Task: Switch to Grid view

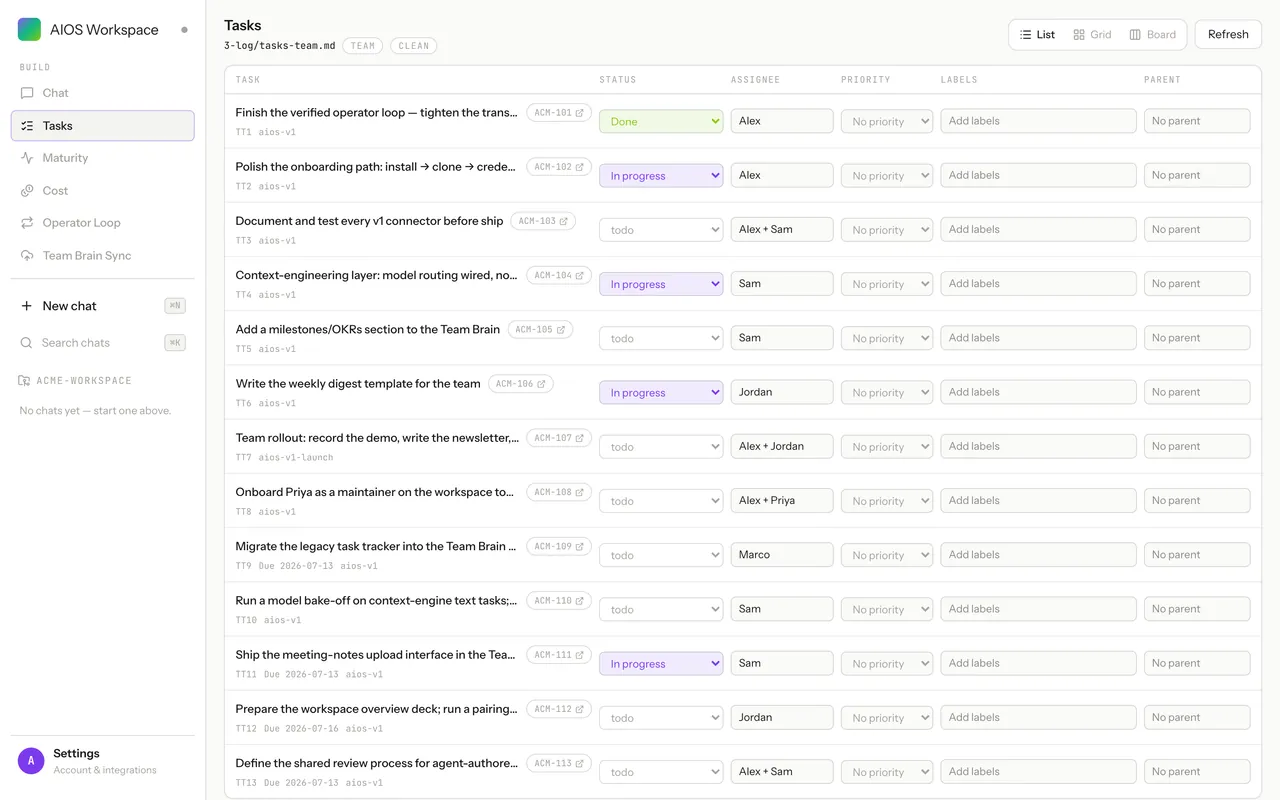Action: click(x=1092, y=34)
